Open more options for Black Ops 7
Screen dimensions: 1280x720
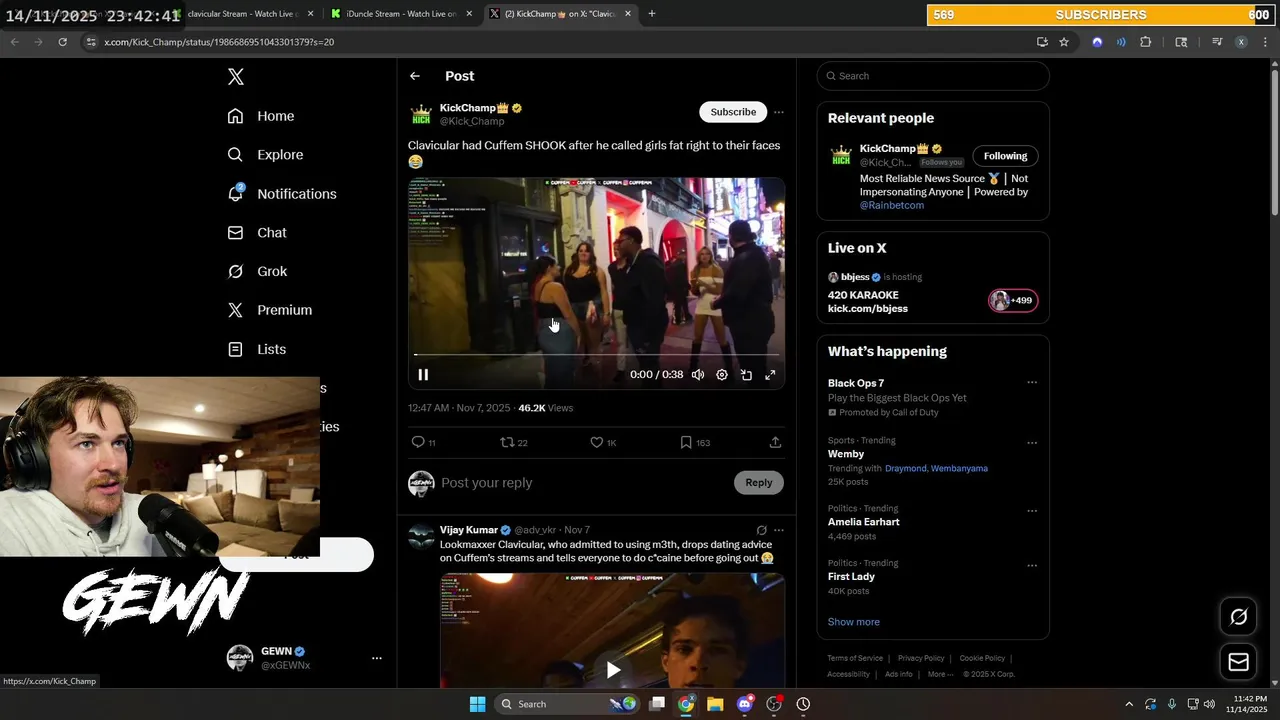[1032, 382]
